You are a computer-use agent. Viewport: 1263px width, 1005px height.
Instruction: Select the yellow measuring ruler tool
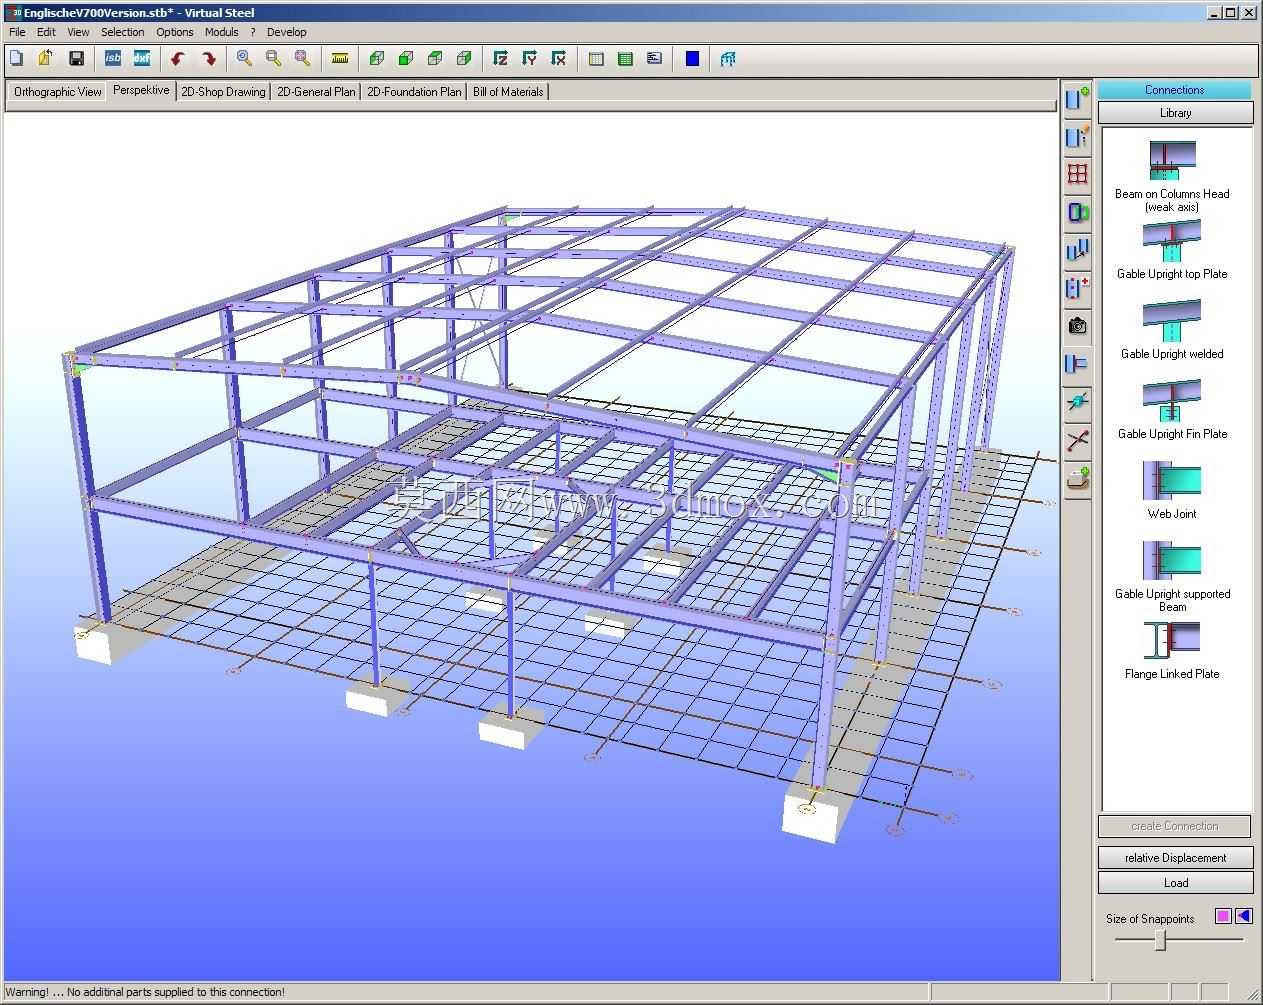point(340,59)
